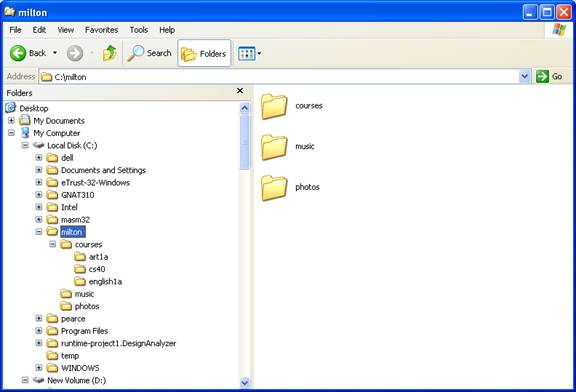Maximize the milton window
The width and height of the screenshot is (576, 392).
pos(547,12)
